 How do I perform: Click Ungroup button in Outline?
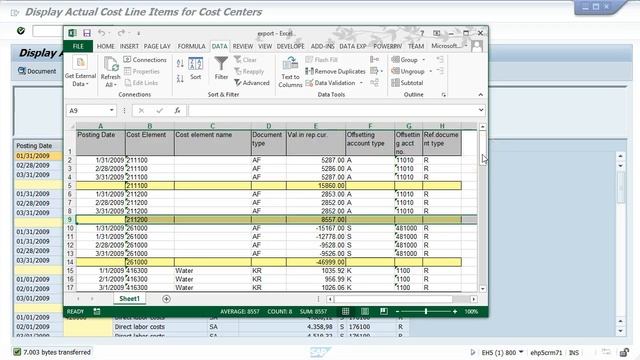(x=408, y=71)
